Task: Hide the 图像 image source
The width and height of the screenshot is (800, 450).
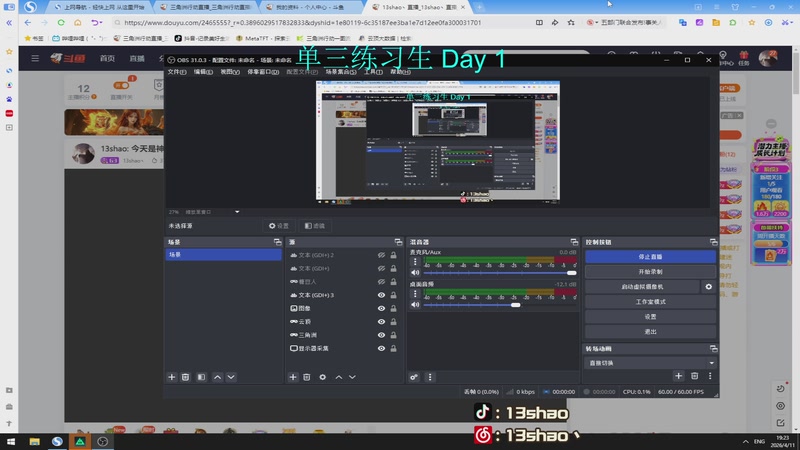Action: [x=381, y=308]
